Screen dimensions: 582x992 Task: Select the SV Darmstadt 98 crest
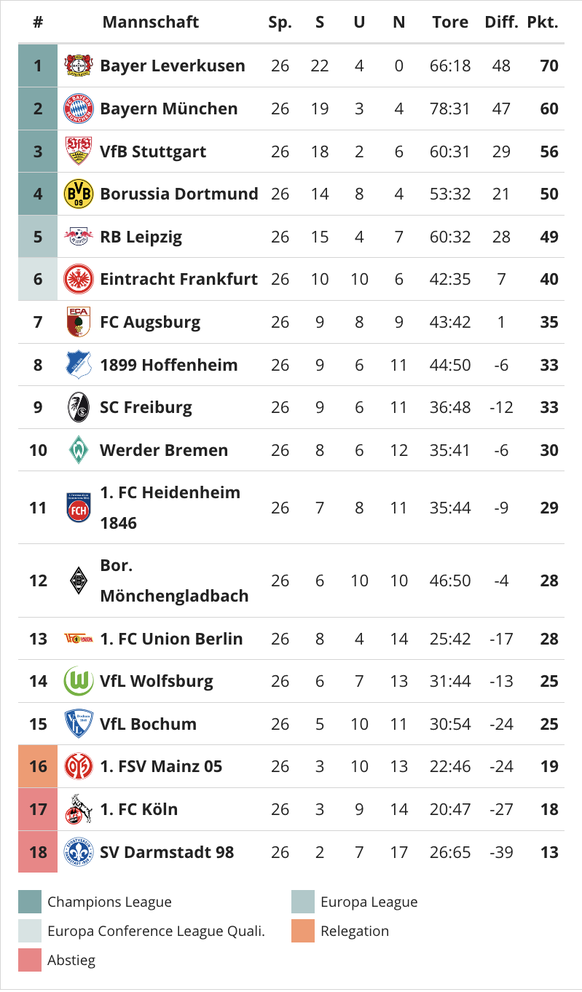pos(78,852)
